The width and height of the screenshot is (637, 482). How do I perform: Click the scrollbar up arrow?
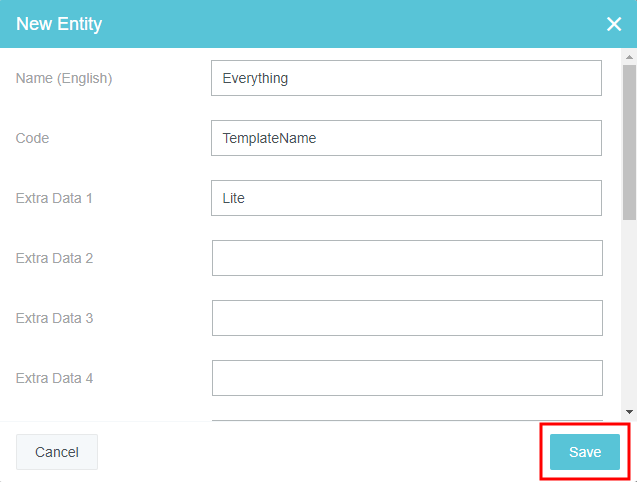click(629, 57)
